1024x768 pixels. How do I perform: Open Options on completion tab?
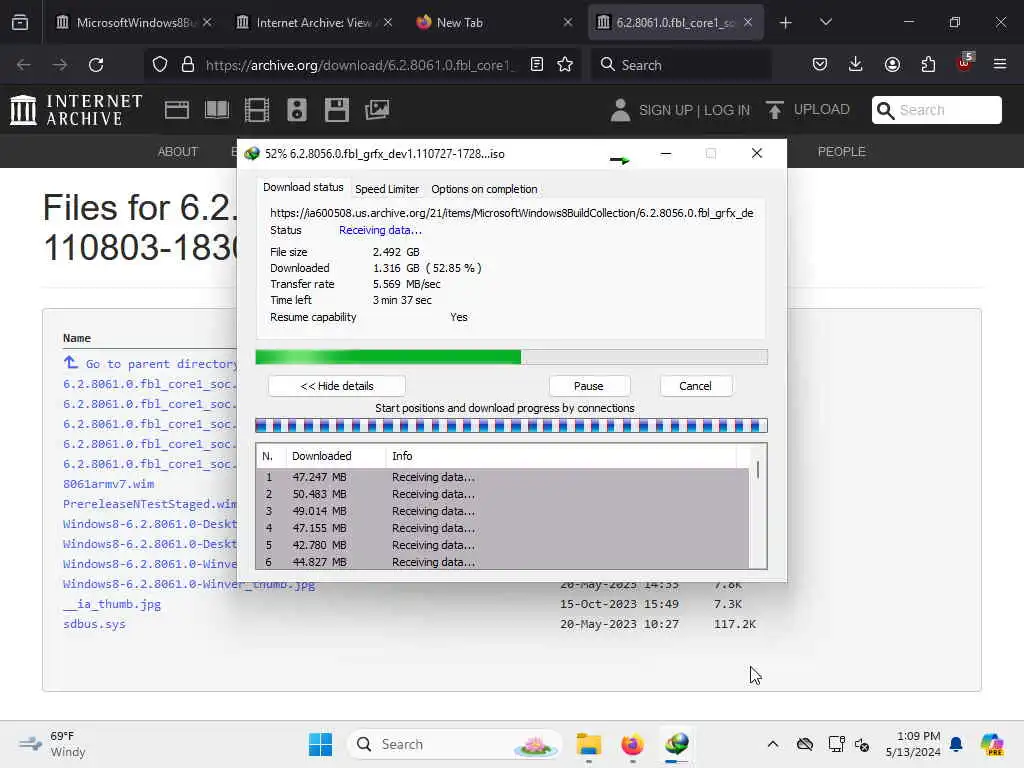(x=484, y=189)
